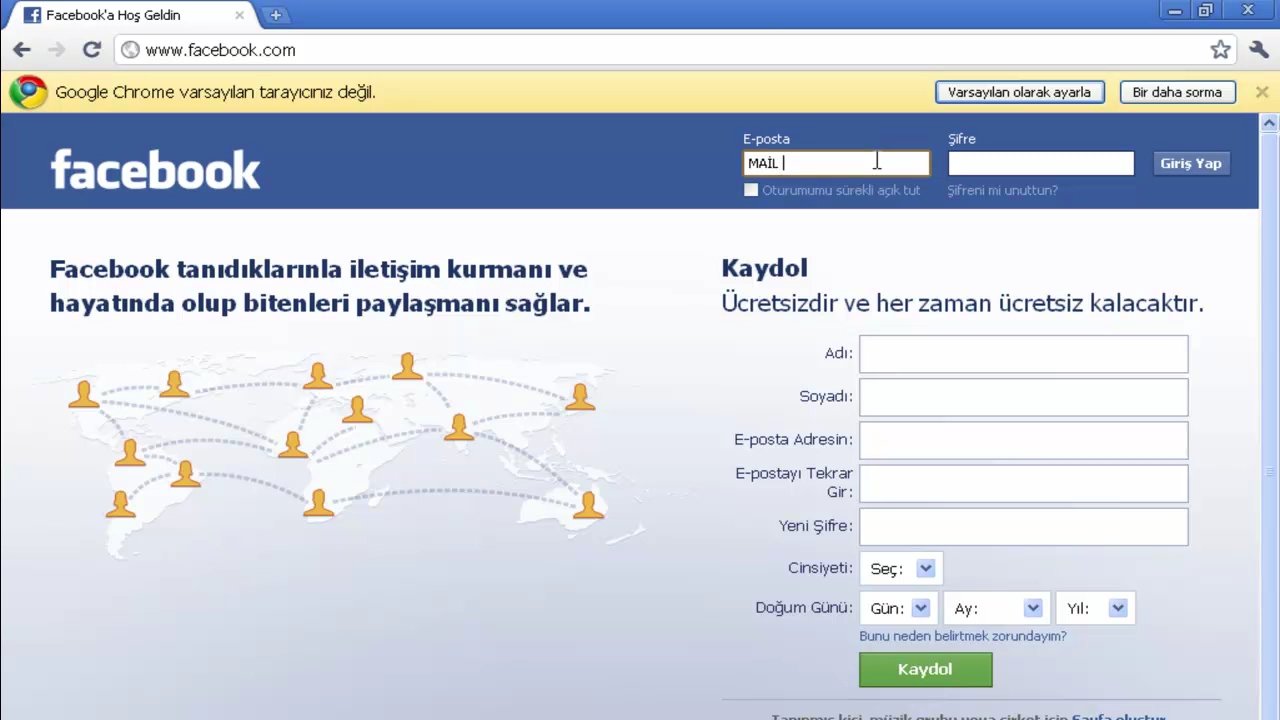Dismiss the default browser infobar
Image resolution: width=1280 pixels, height=720 pixels.
(x=1262, y=92)
